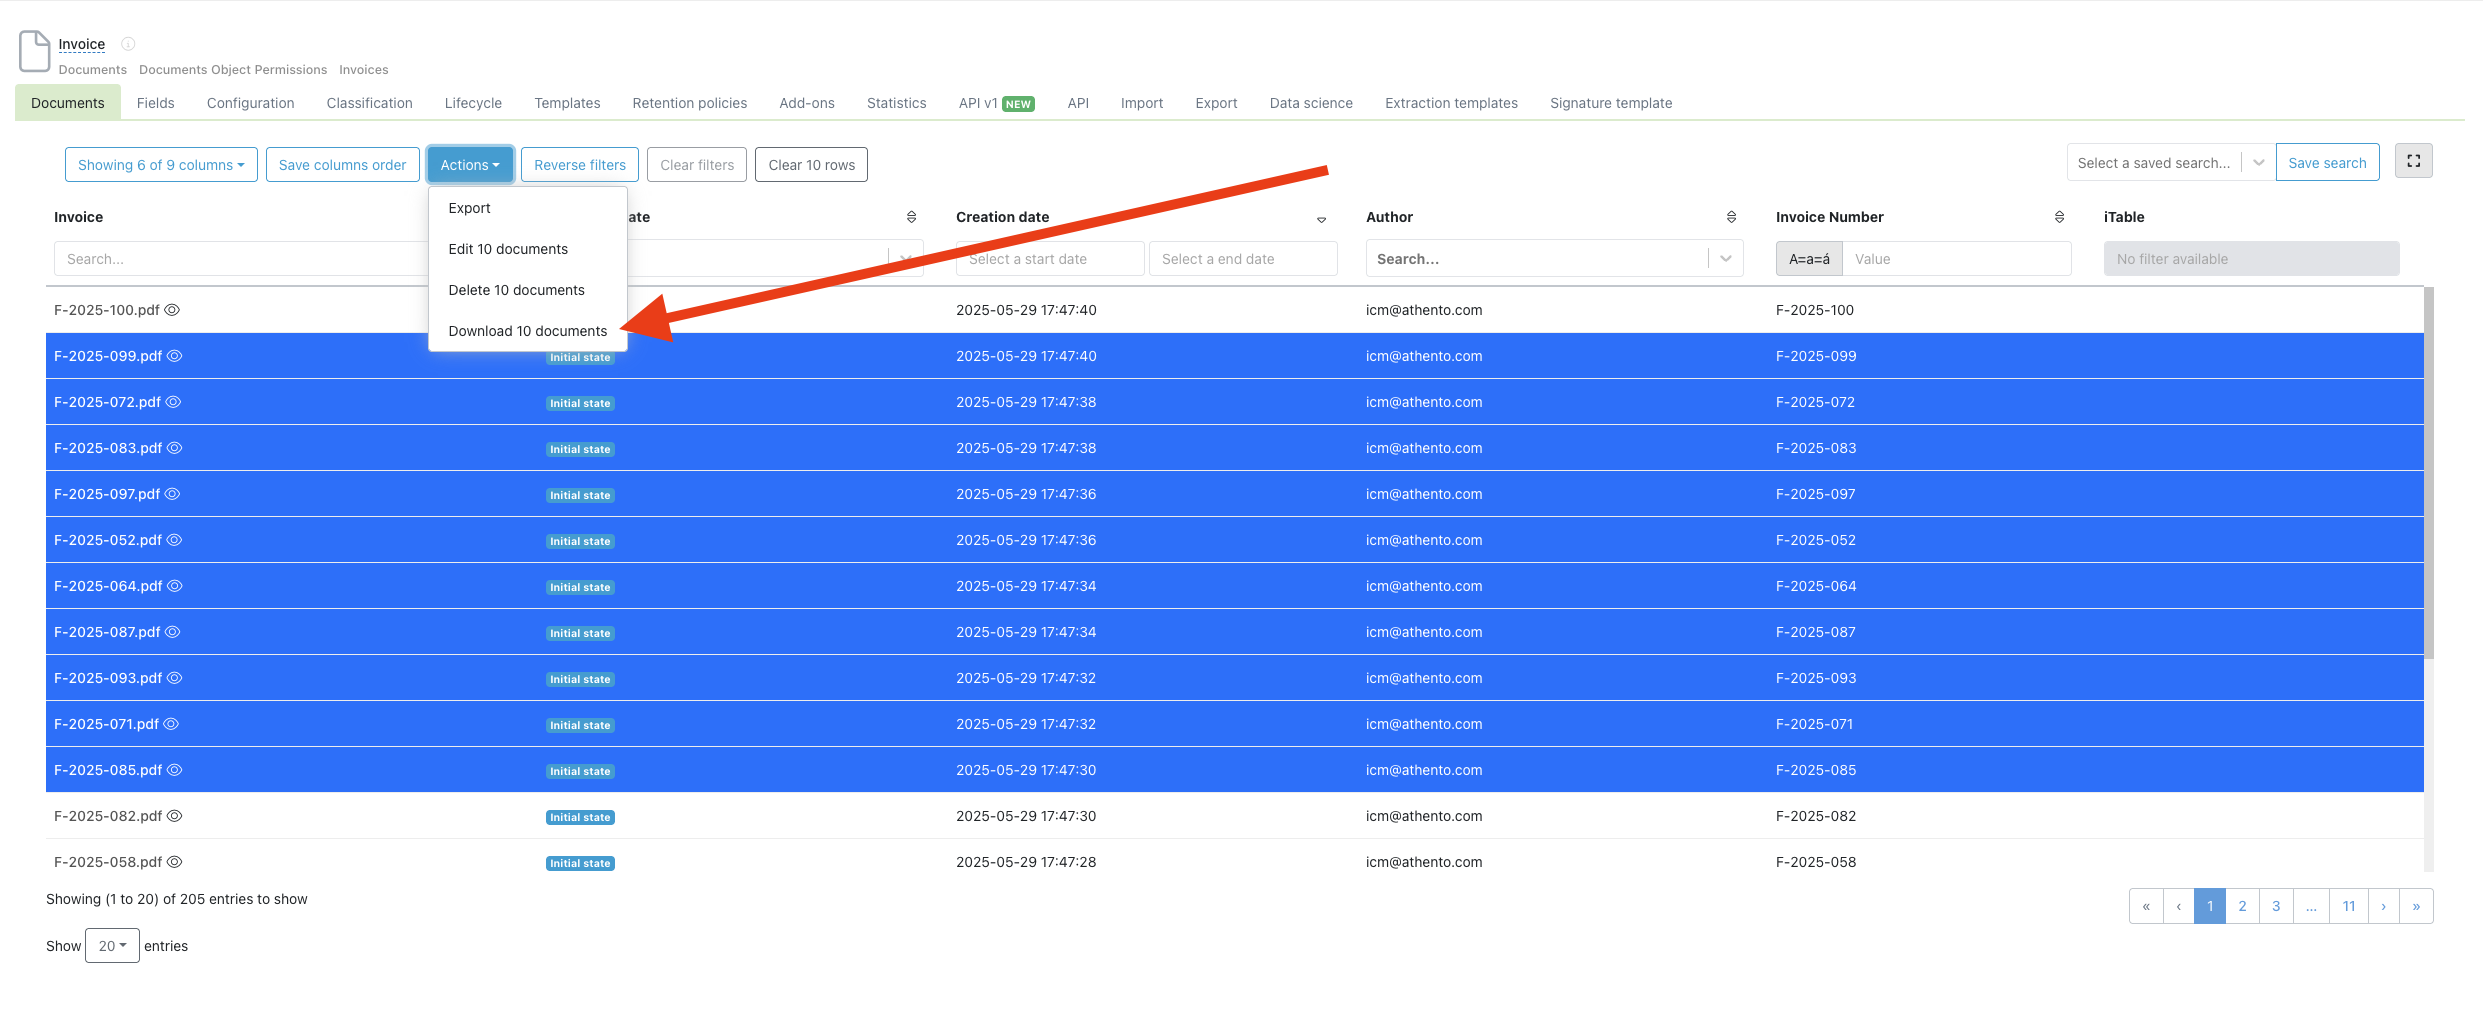Viewport: 2483px width, 1017px height.
Task: Open the Show 20 entries dropdown
Action: pyautogui.click(x=112, y=946)
